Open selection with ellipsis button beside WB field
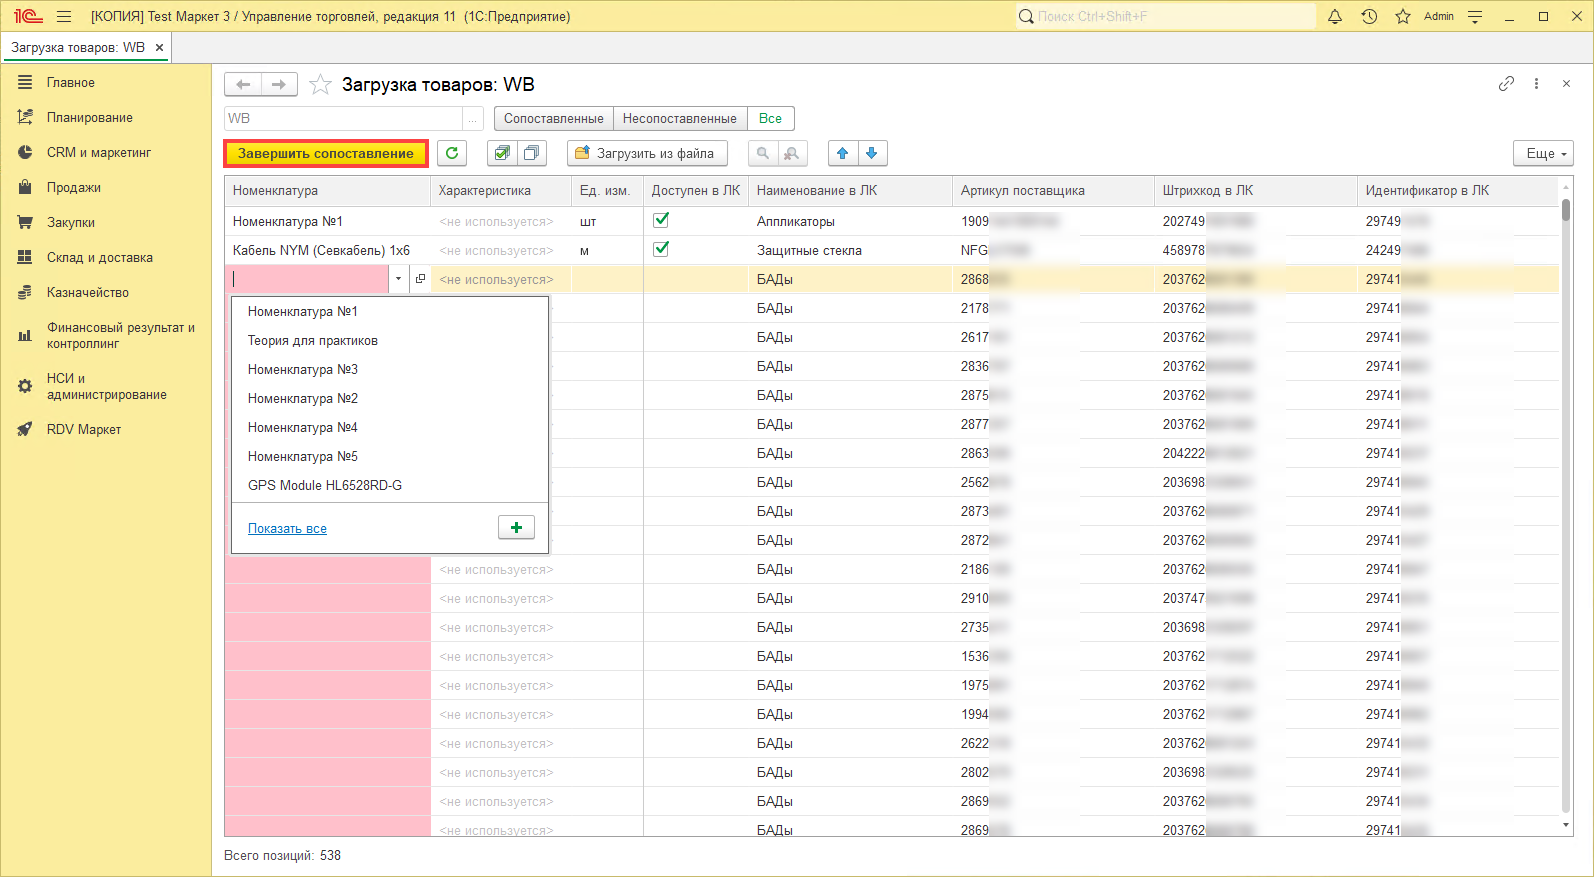1594x877 pixels. (473, 118)
